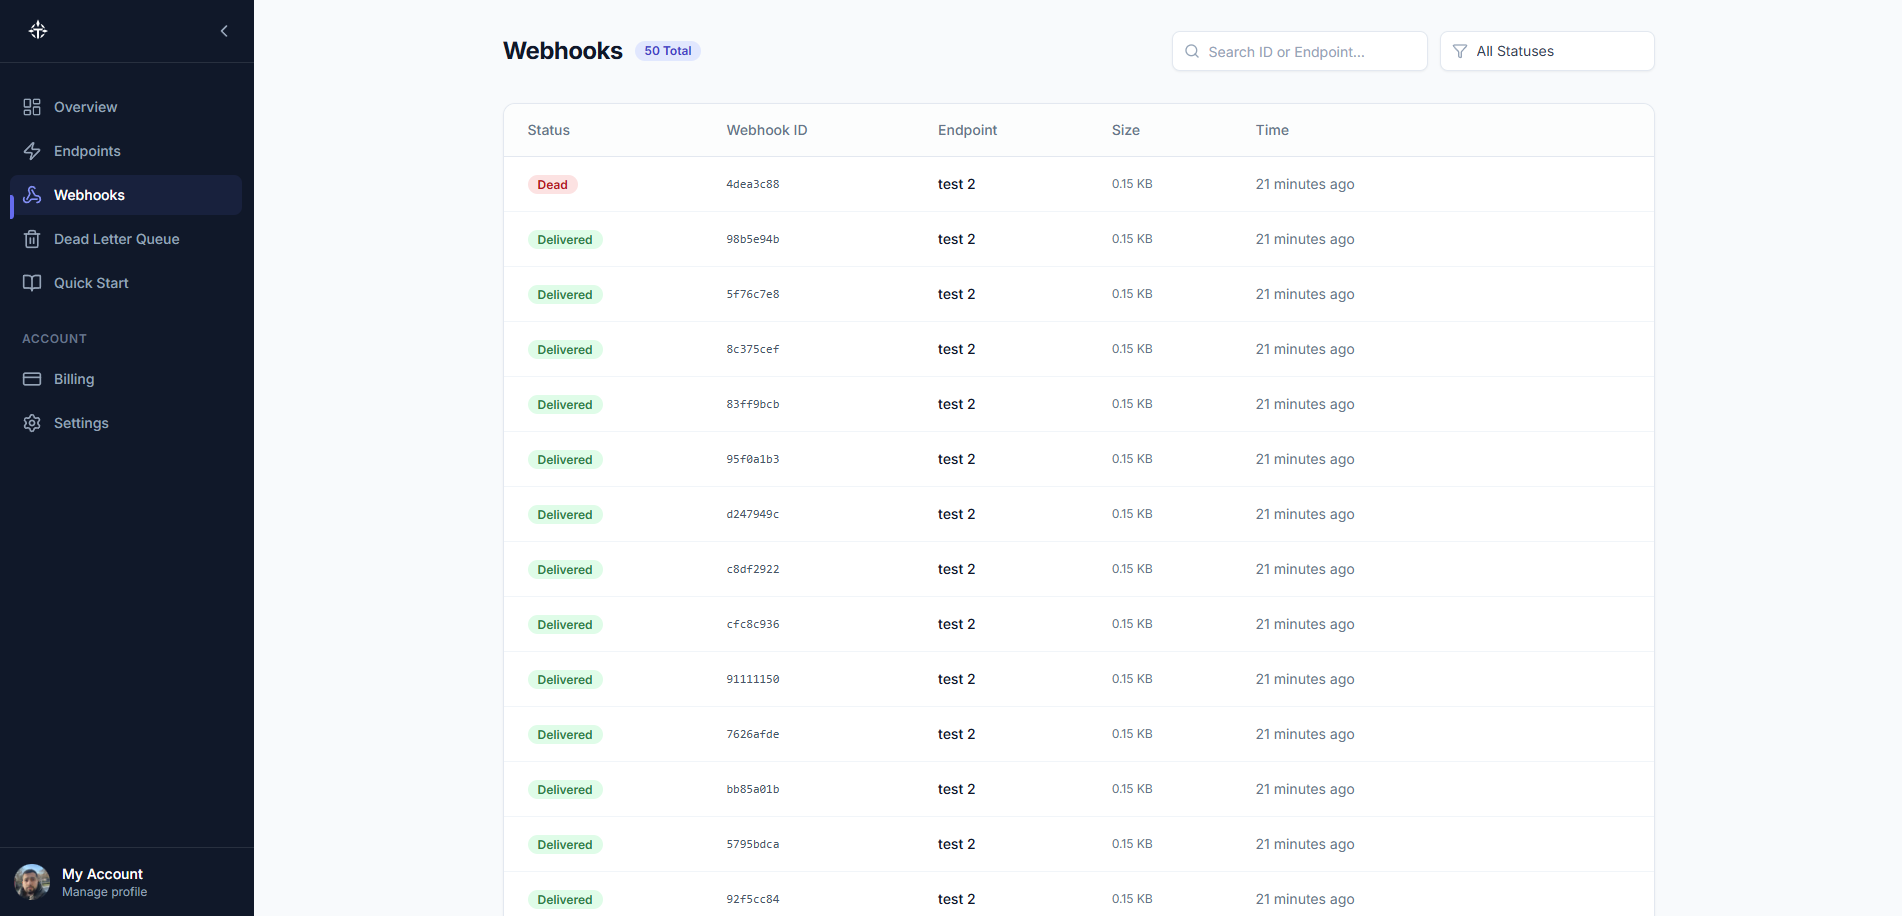This screenshot has width=1902, height=916.
Task: Collapse the sidebar with the chevron
Action: click(x=224, y=31)
